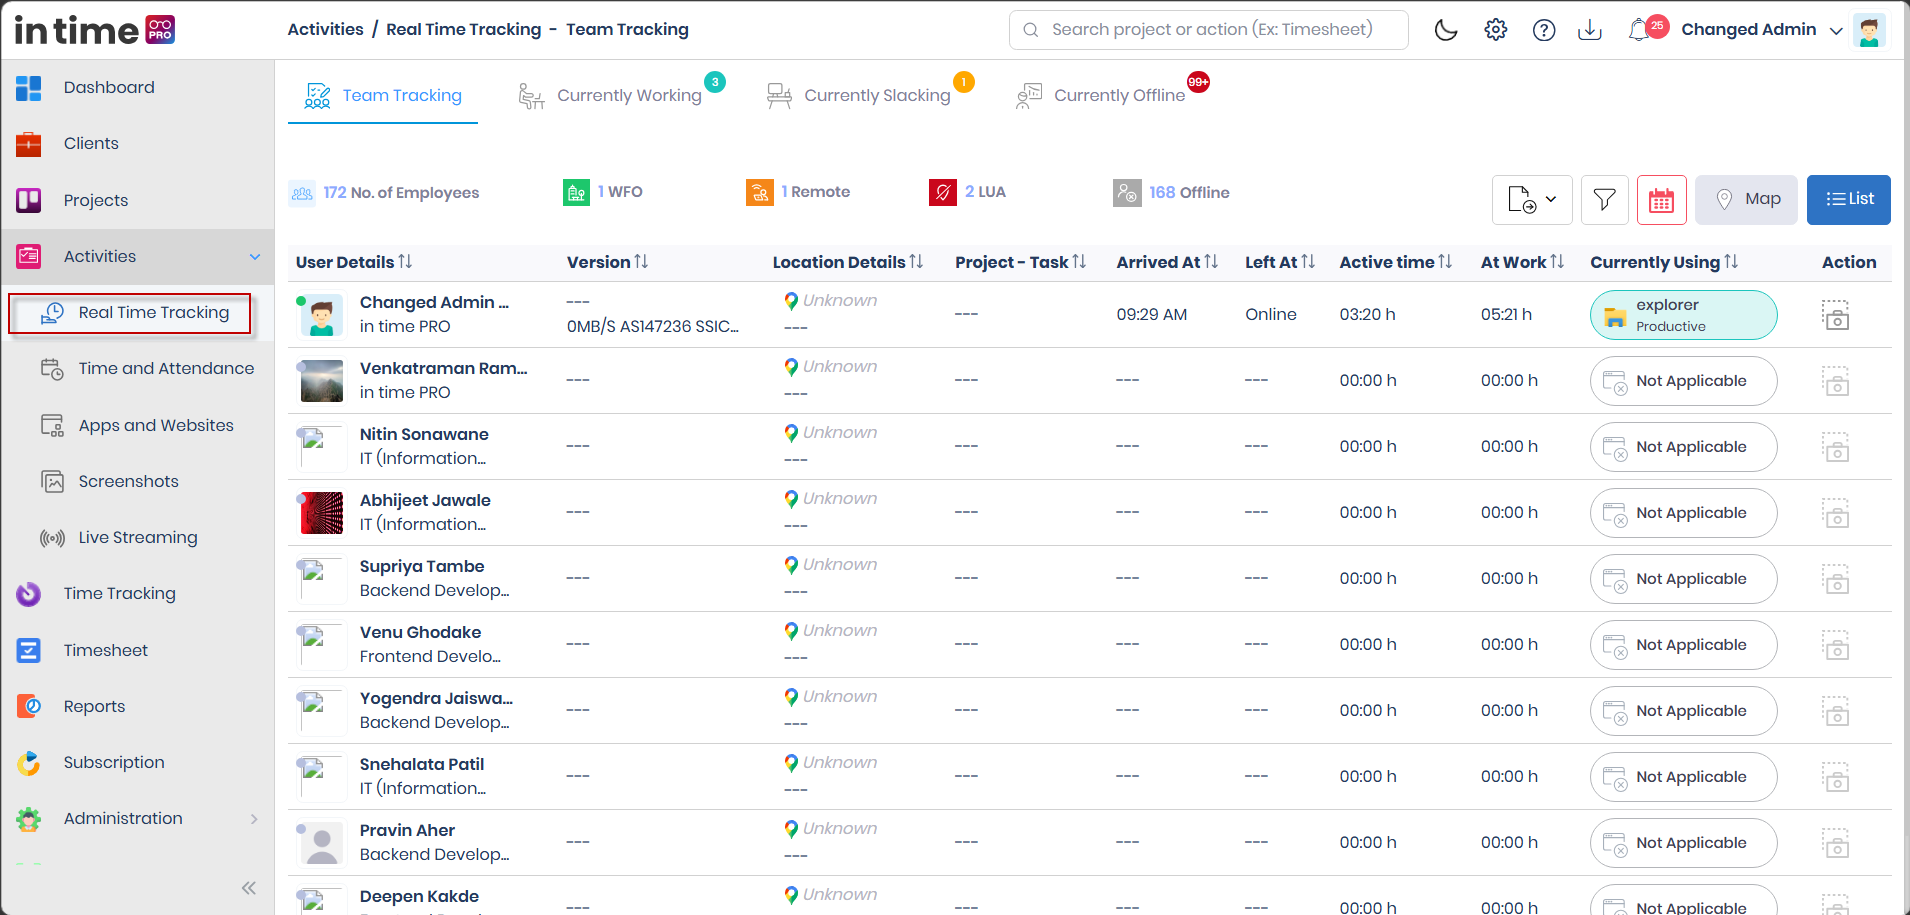Filter by 2 LUA employees
The width and height of the screenshot is (1910, 915).
tap(968, 193)
